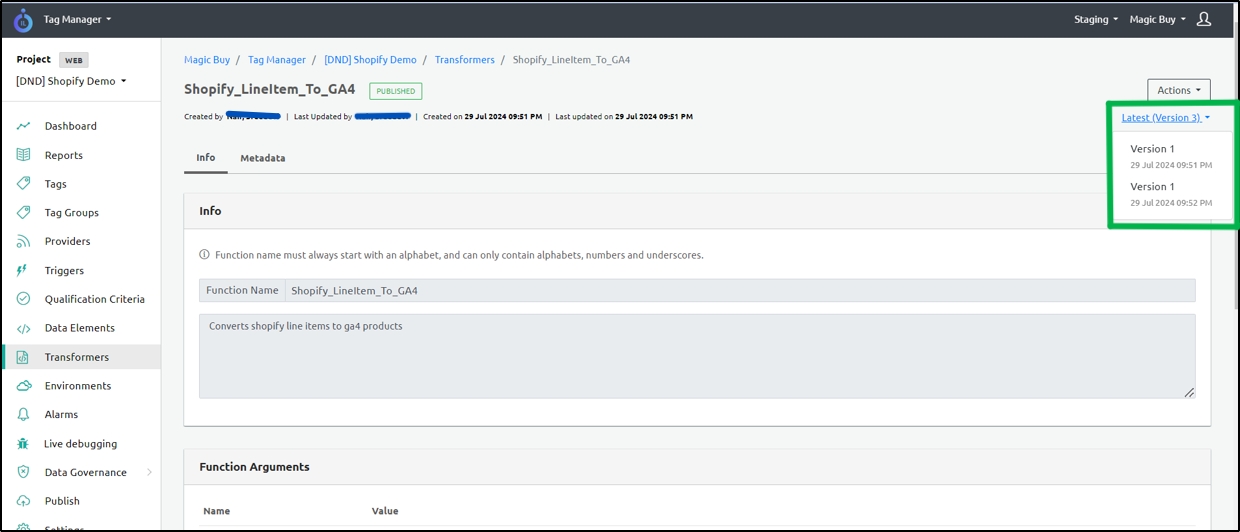Viewport: 1240px width, 532px height.
Task: Switch to the Metadata tab
Action: [262, 158]
